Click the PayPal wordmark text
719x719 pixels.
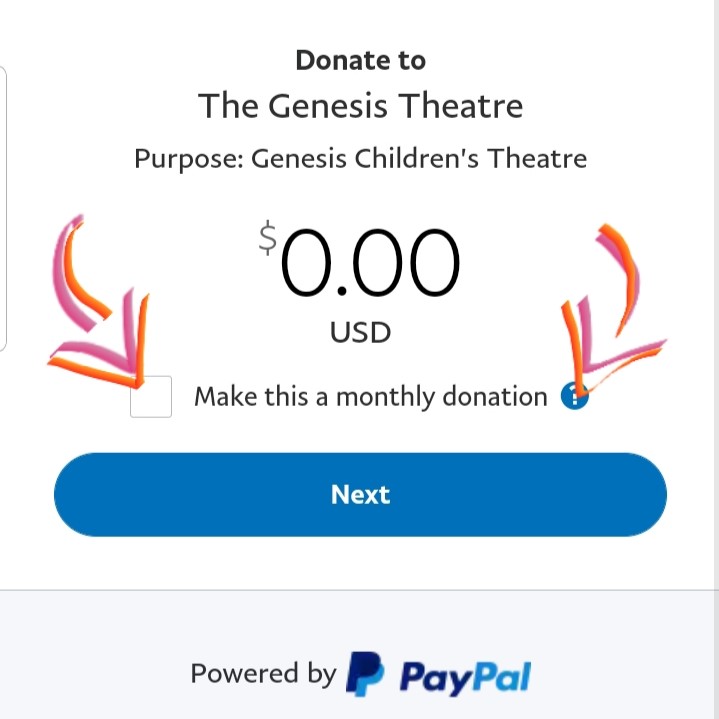tap(465, 678)
